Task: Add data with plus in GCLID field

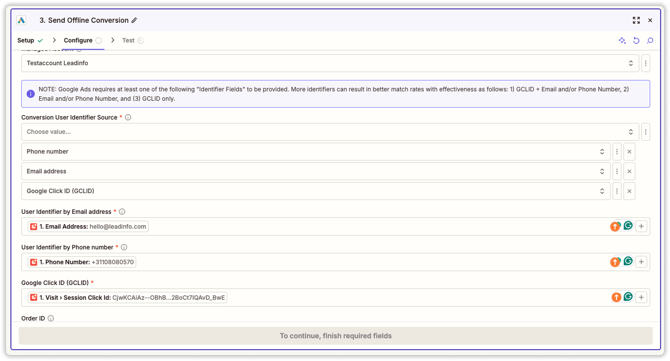Action: point(641,297)
